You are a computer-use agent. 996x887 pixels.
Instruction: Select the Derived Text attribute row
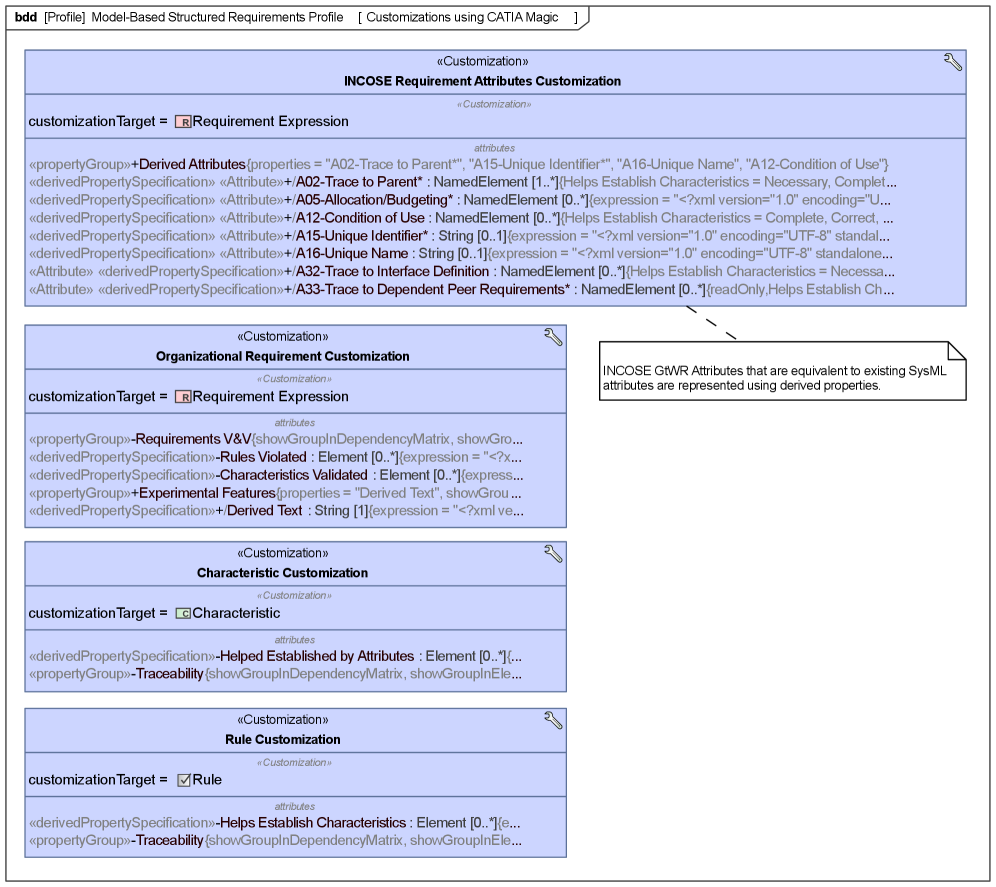tap(276, 511)
